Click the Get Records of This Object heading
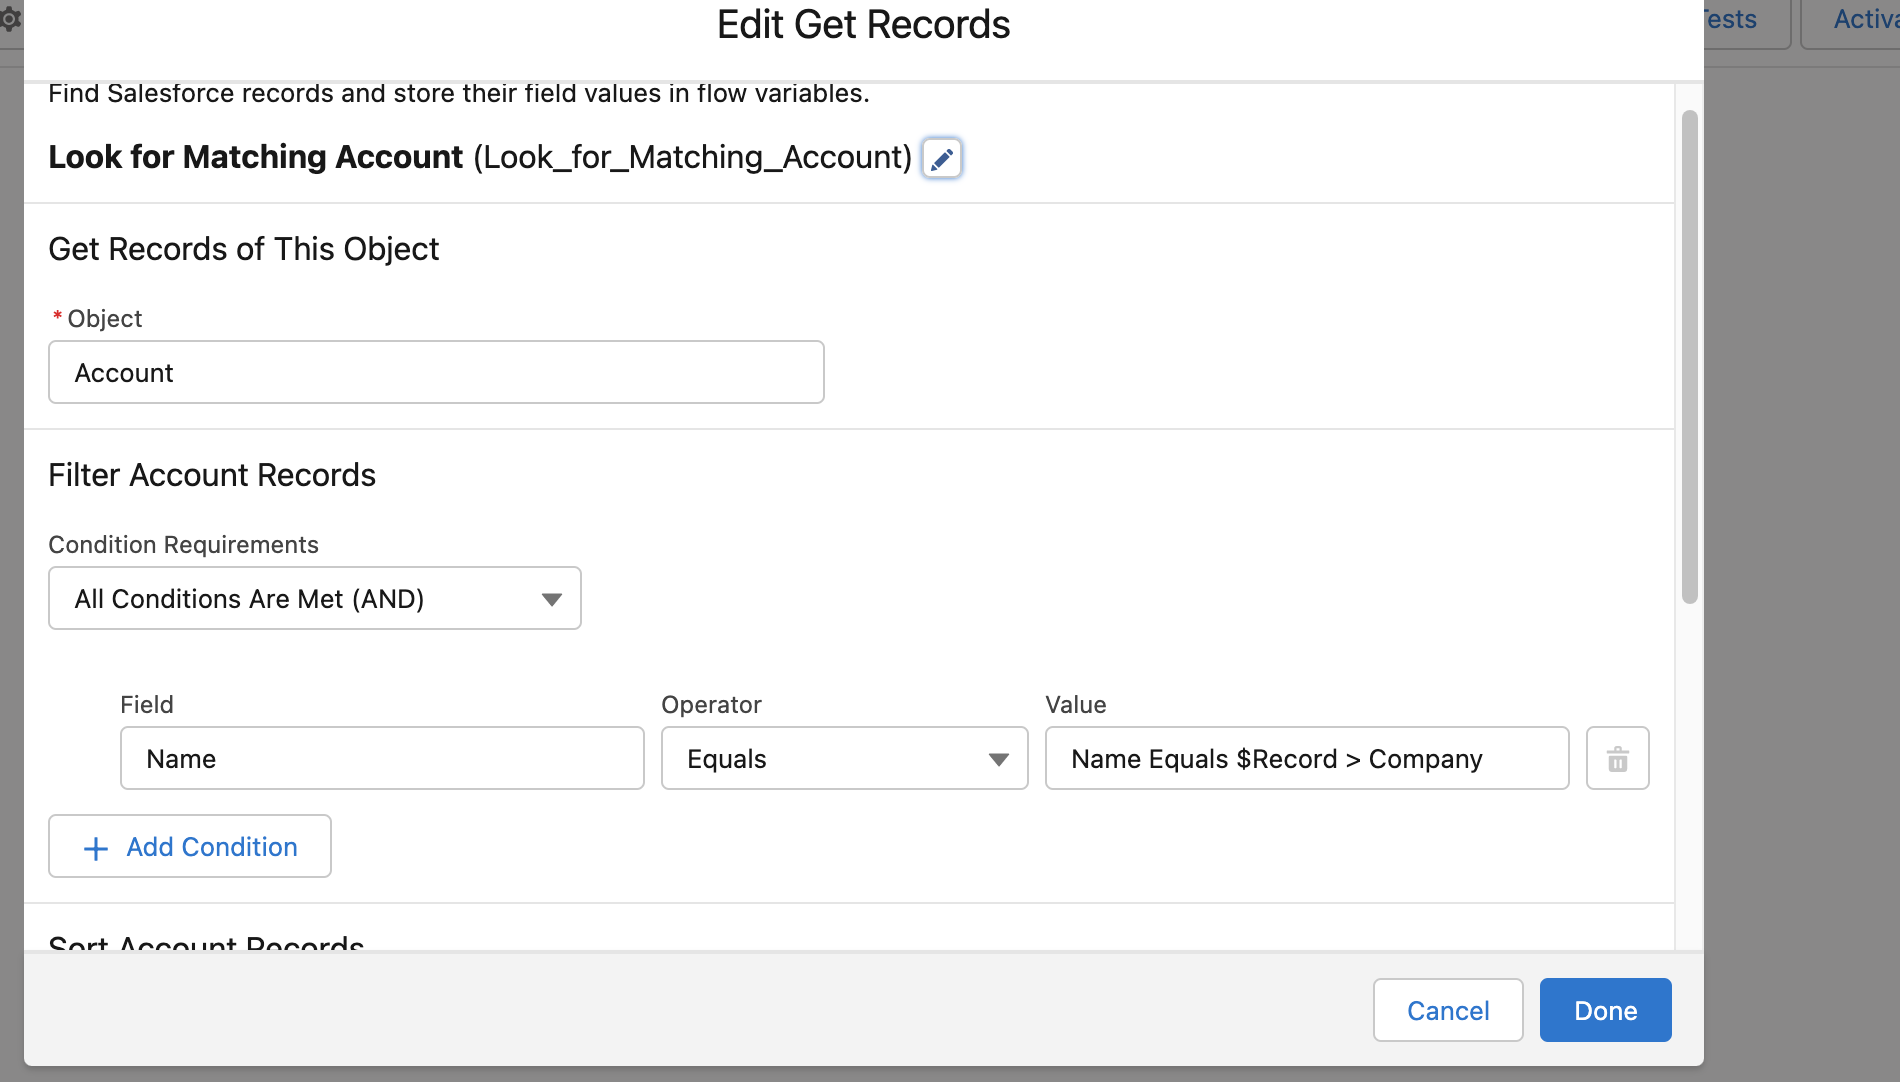The image size is (1900, 1082). (x=244, y=249)
